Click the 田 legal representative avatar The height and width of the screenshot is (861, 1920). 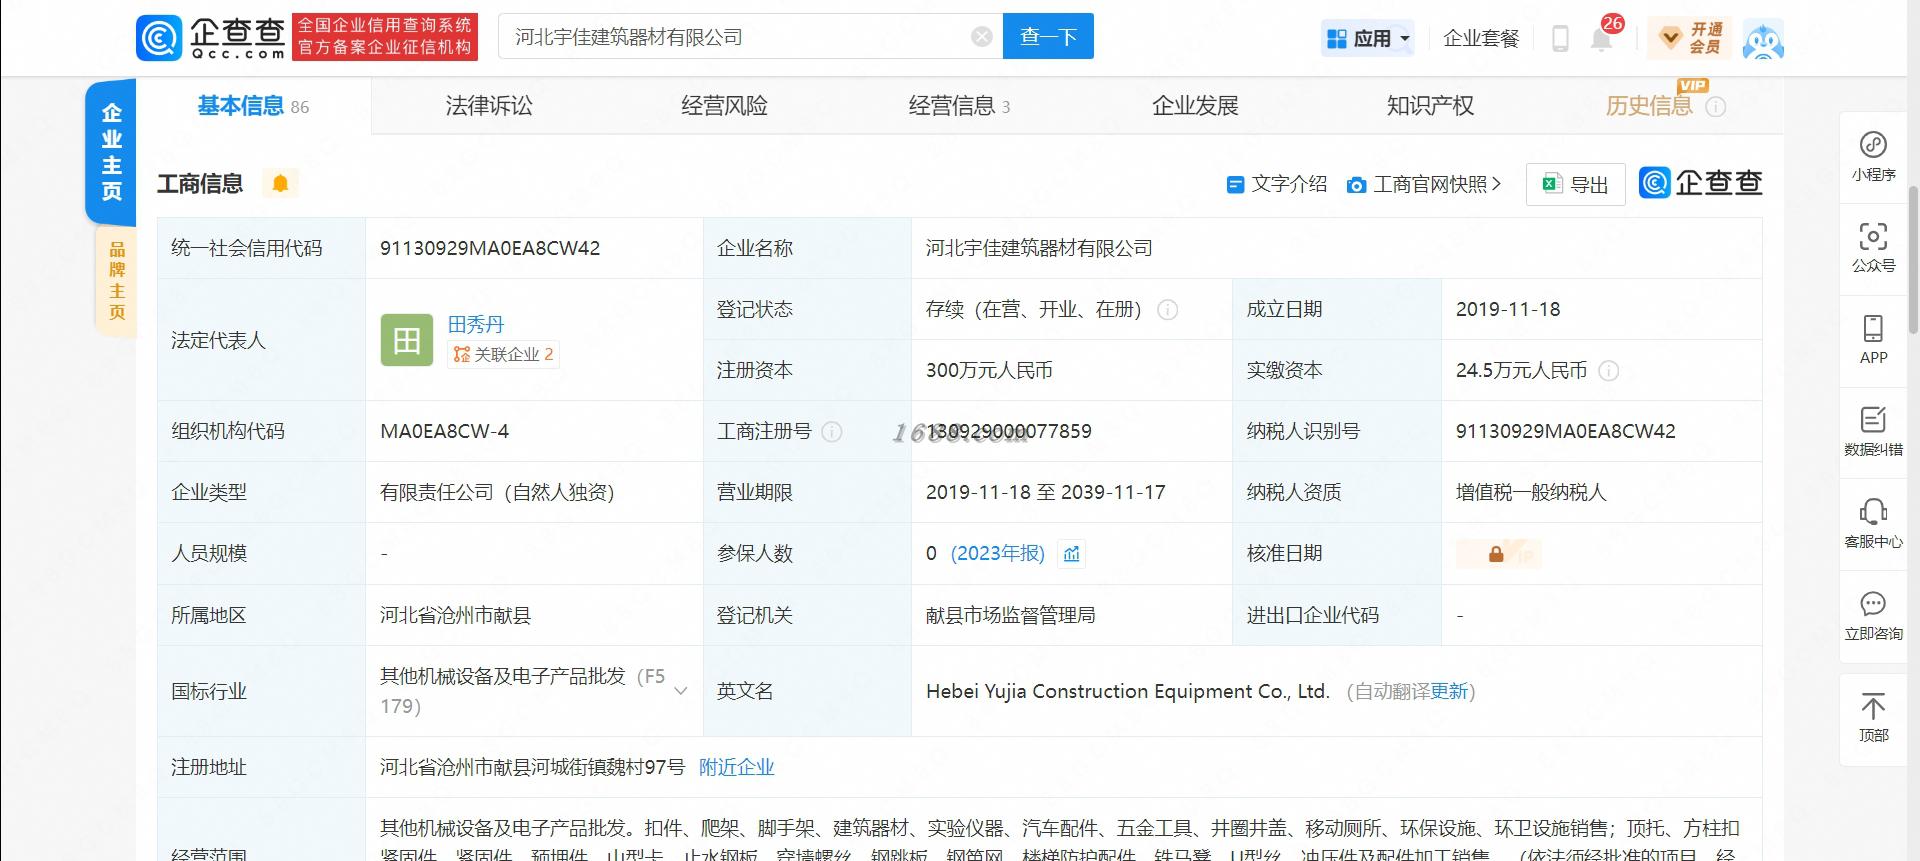(407, 340)
